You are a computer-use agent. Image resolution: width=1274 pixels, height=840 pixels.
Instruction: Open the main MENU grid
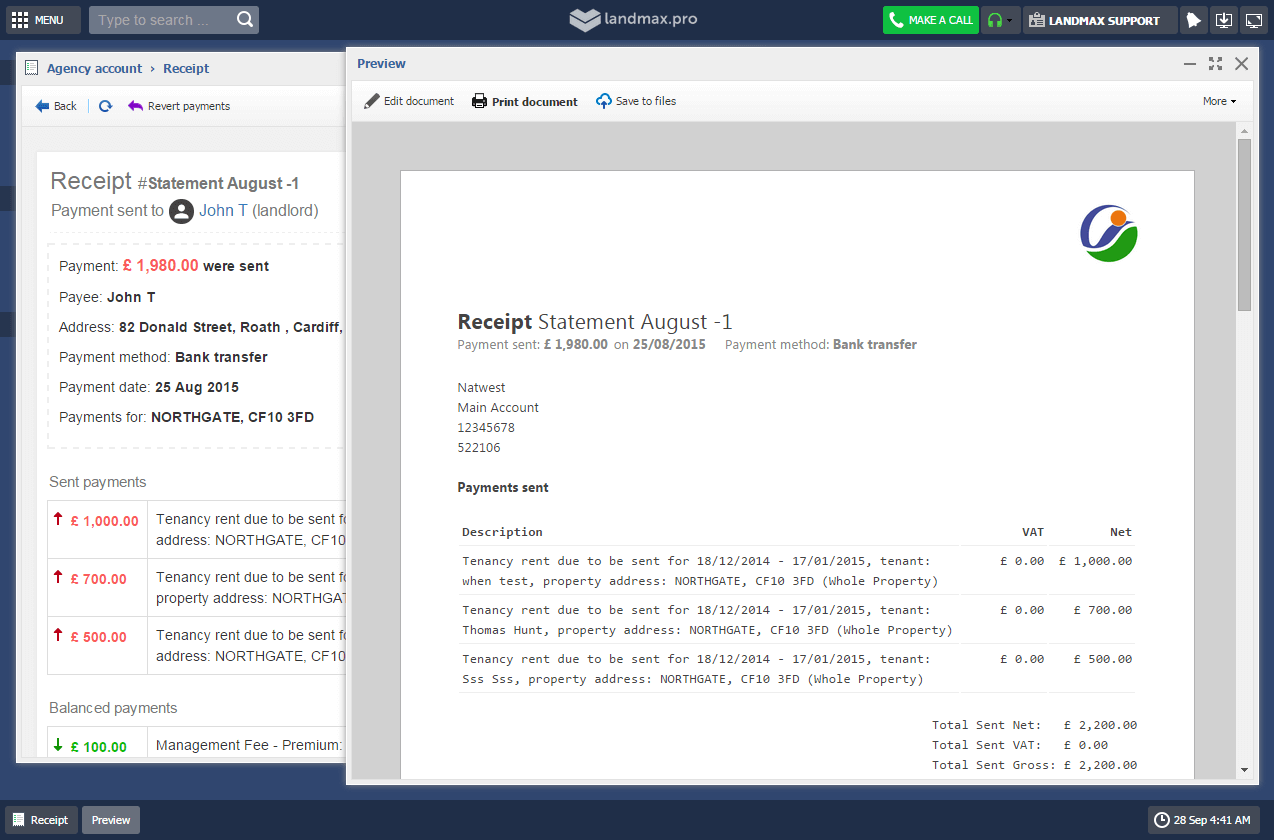(38, 20)
